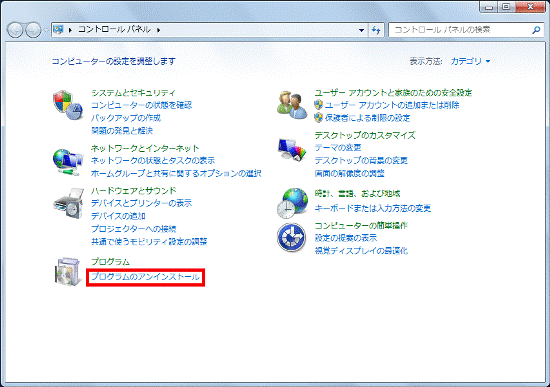
Task: Click the shield icon beside 保護者による制限の設定
Action: [x=318, y=118]
